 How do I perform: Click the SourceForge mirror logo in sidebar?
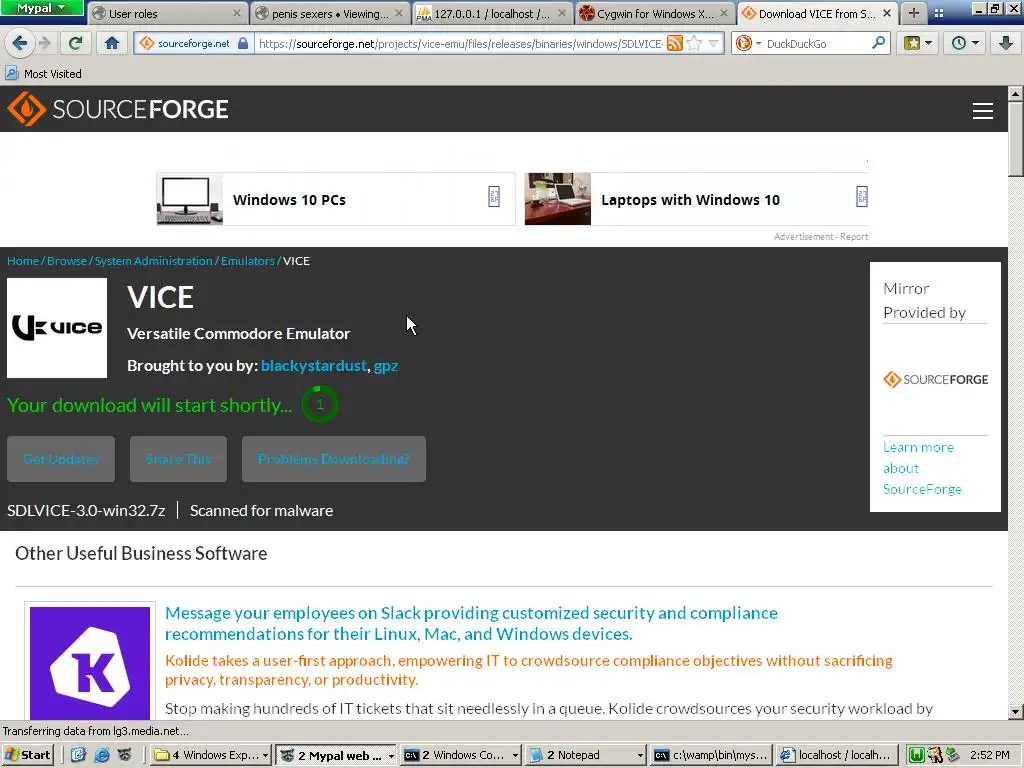(935, 379)
